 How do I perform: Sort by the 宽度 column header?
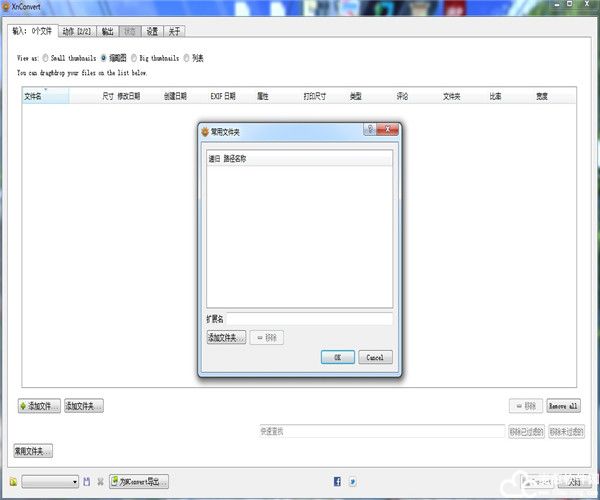[x=542, y=96]
